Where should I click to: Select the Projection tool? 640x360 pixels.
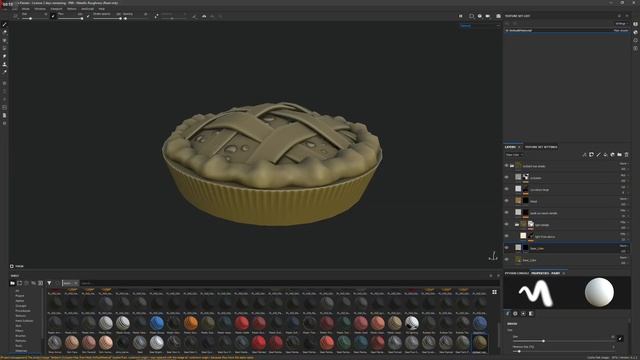[4, 40]
